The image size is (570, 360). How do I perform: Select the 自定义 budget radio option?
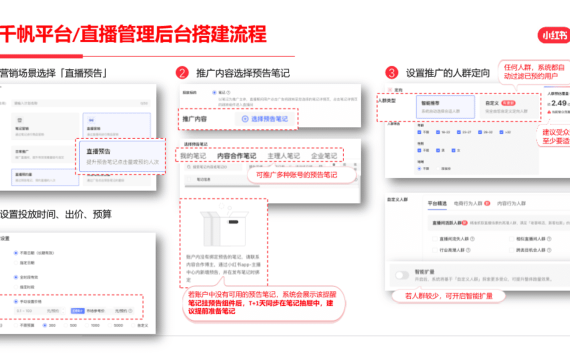(x=133, y=325)
